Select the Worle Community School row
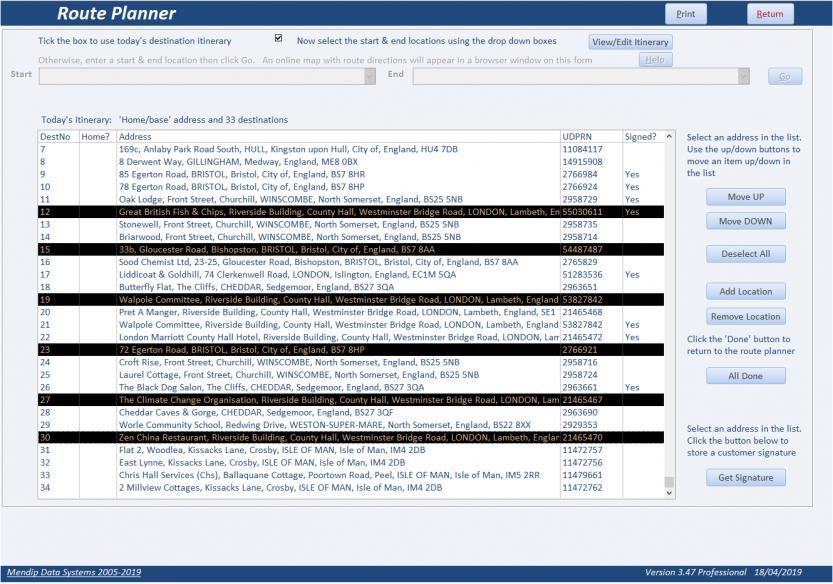This screenshot has width=833, height=584. click(351, 425)
